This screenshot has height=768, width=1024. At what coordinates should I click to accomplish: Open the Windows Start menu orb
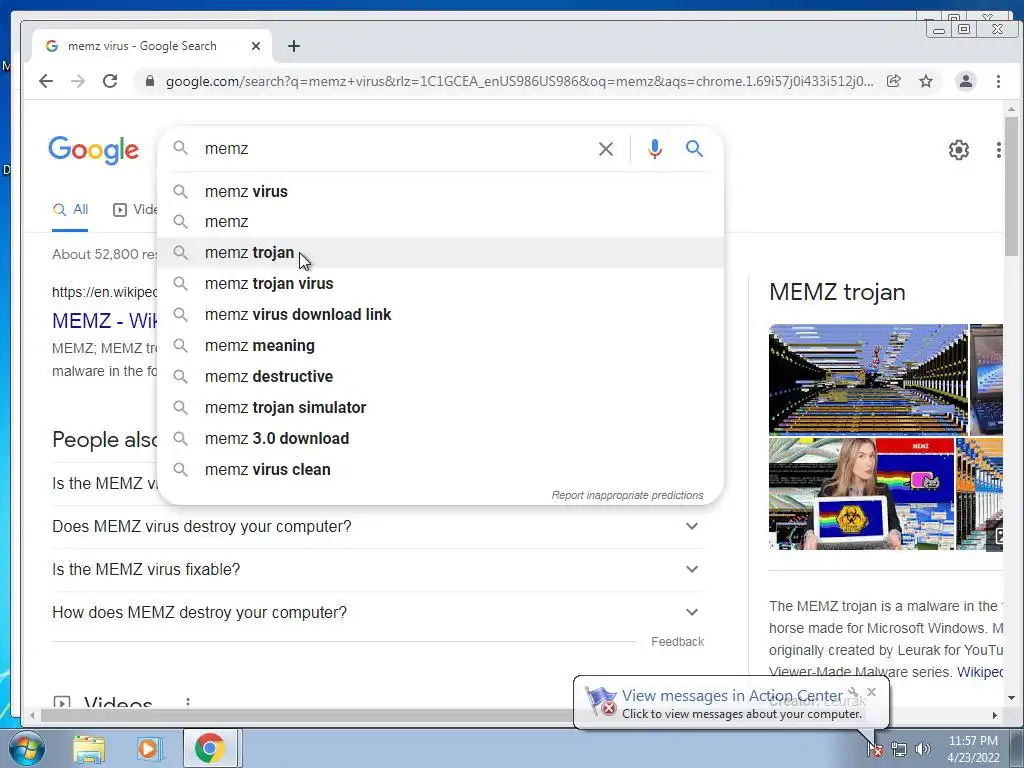pyautogui.click(x=25, y=748)
